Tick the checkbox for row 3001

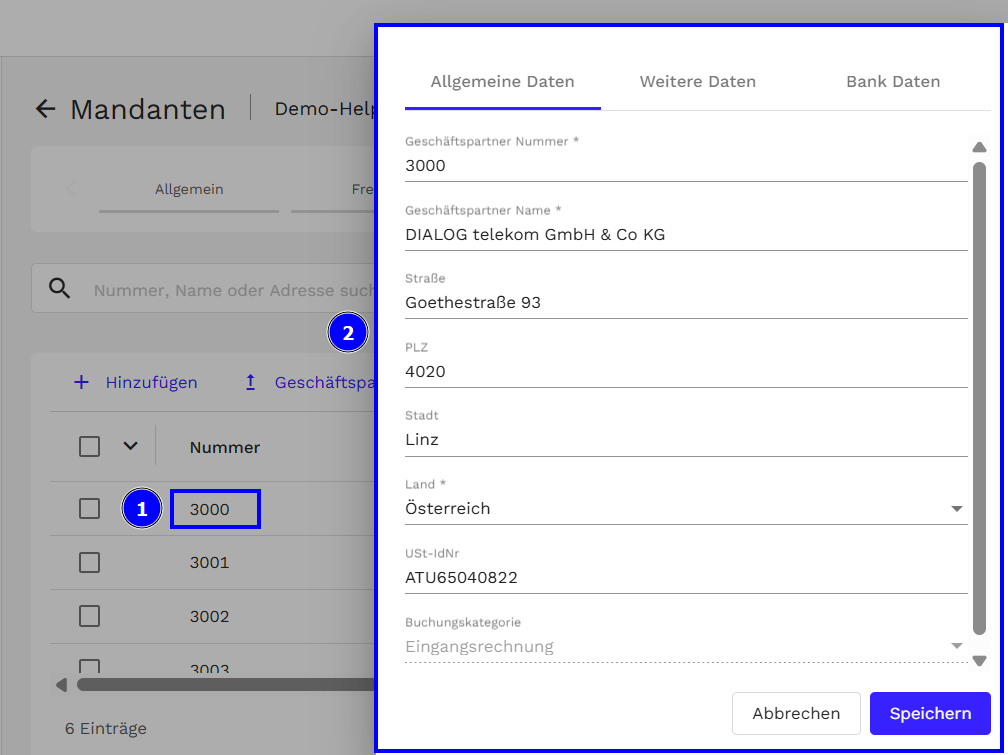pos(90,562)
